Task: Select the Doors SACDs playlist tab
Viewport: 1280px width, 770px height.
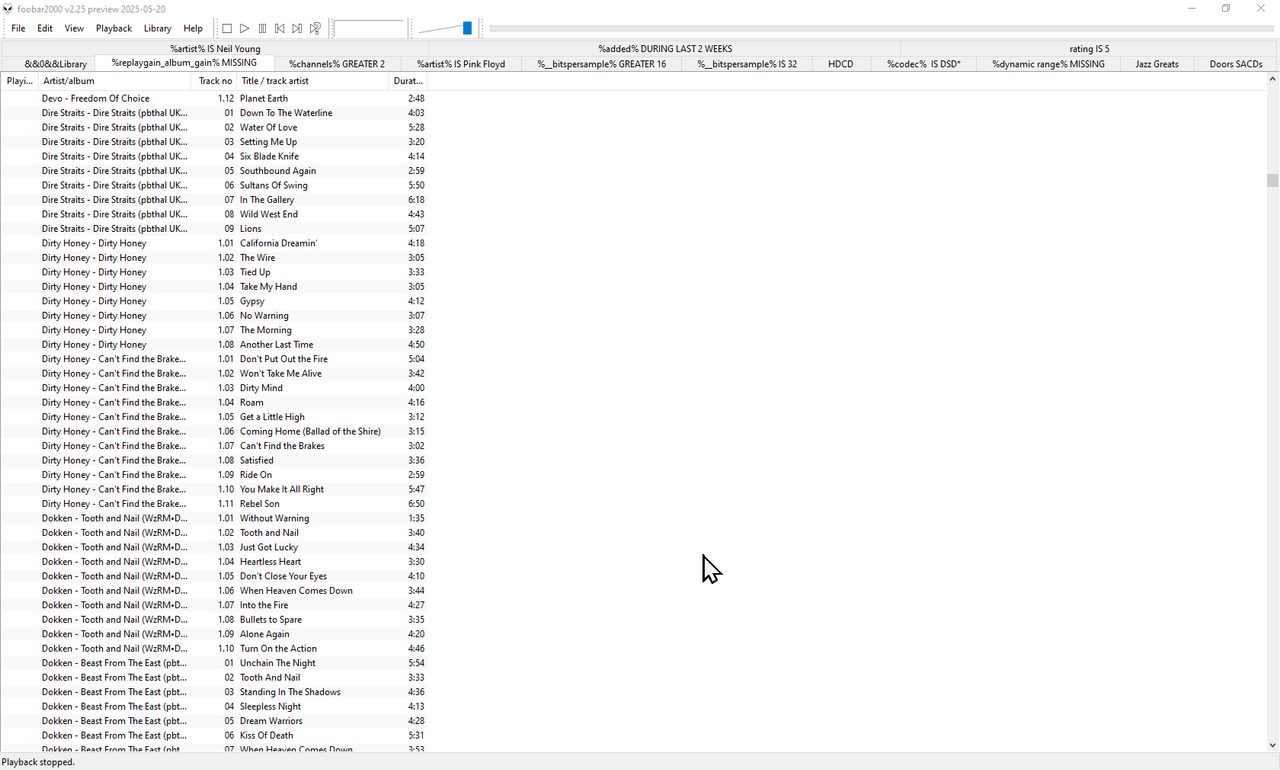Action: [x=1236, y=64]
